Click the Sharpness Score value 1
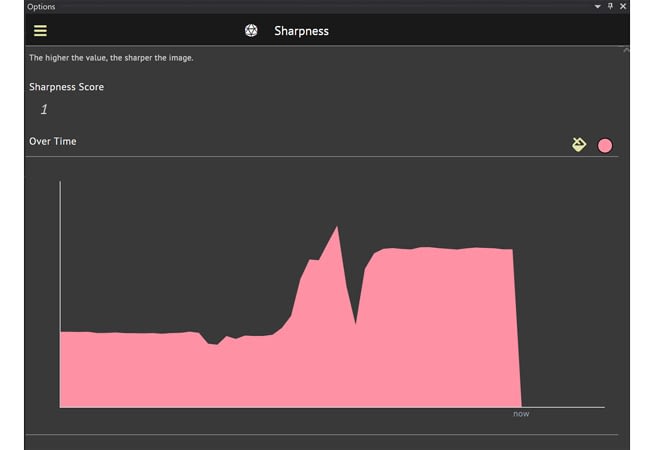Screen dimensions: 654x450 [x=44, y=110]
